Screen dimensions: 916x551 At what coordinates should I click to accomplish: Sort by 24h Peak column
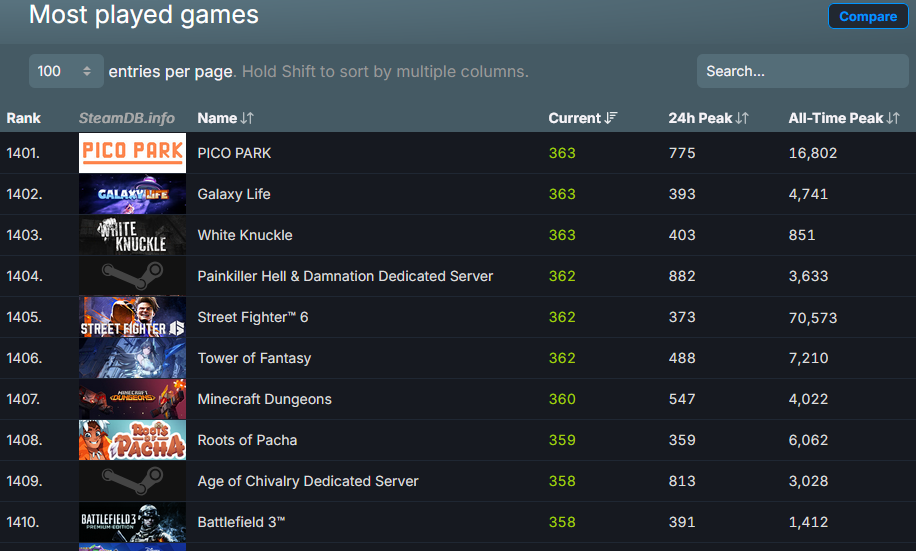pyautogui.click(x=708, y=118)
